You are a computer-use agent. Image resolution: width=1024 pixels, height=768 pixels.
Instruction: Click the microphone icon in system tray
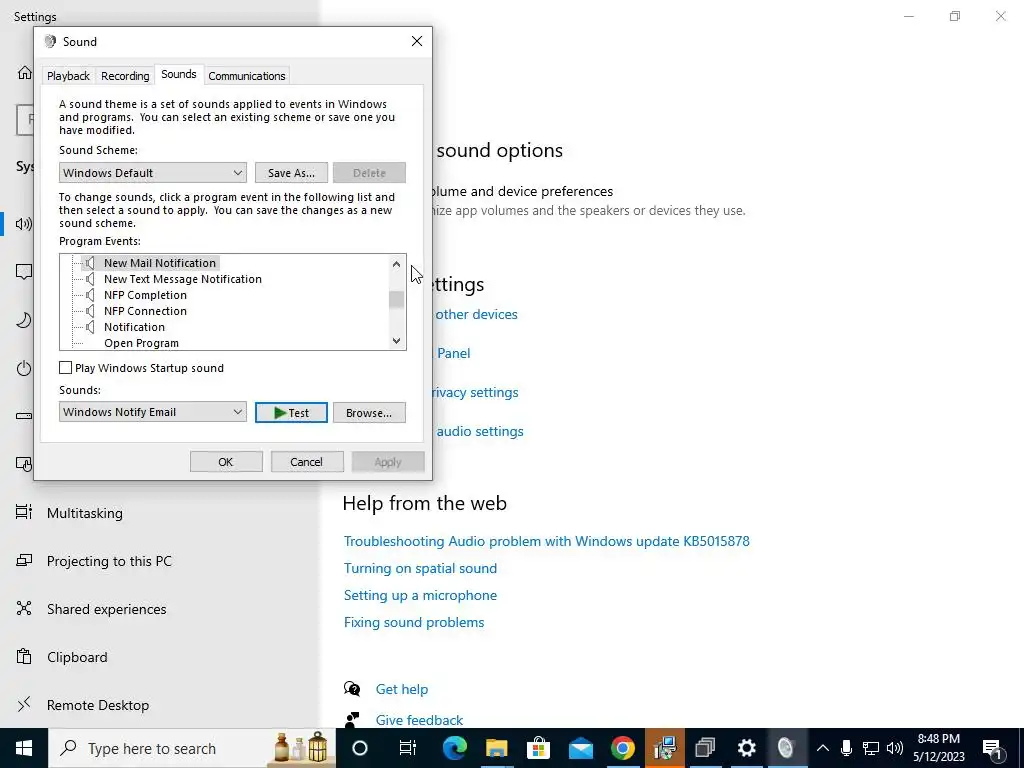tap(846, 748)
